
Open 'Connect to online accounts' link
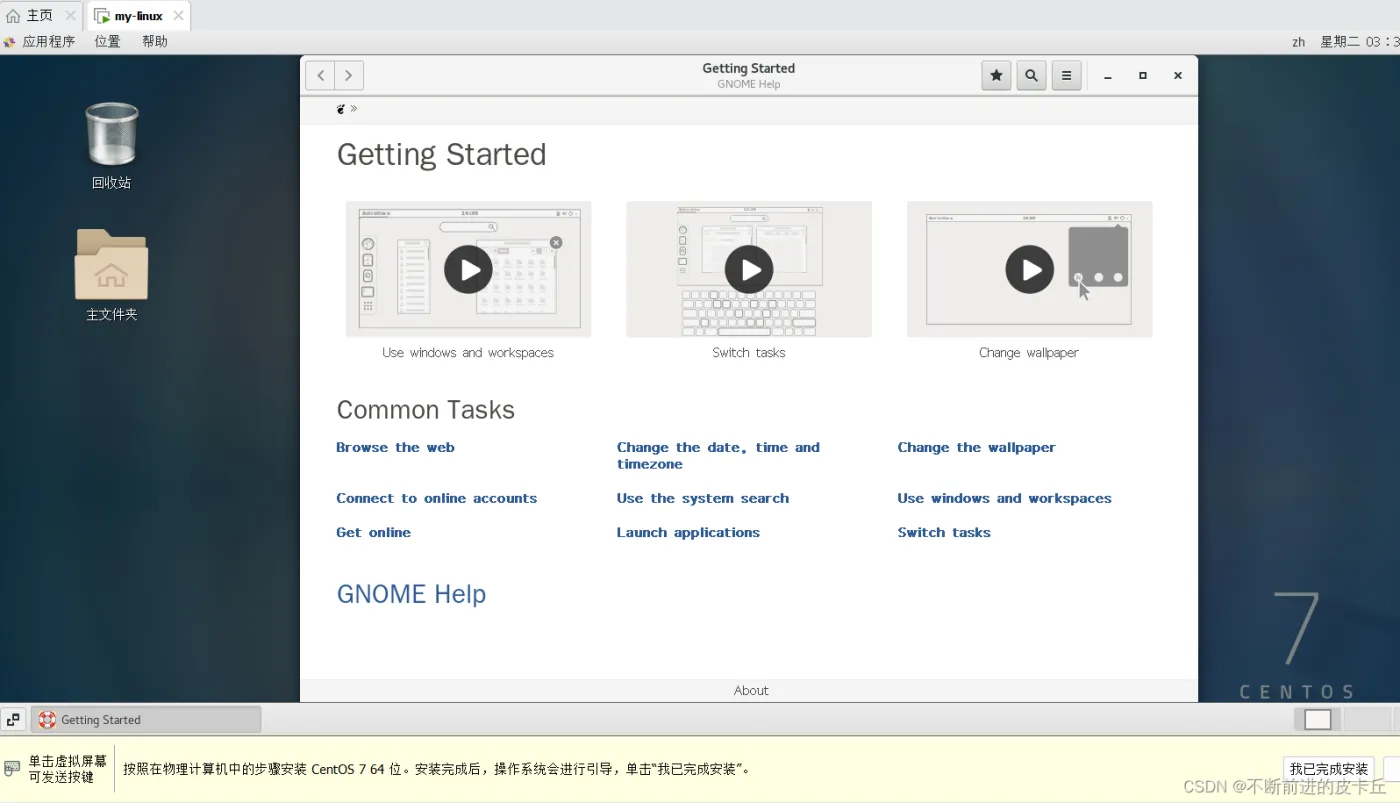coord(436,498)
